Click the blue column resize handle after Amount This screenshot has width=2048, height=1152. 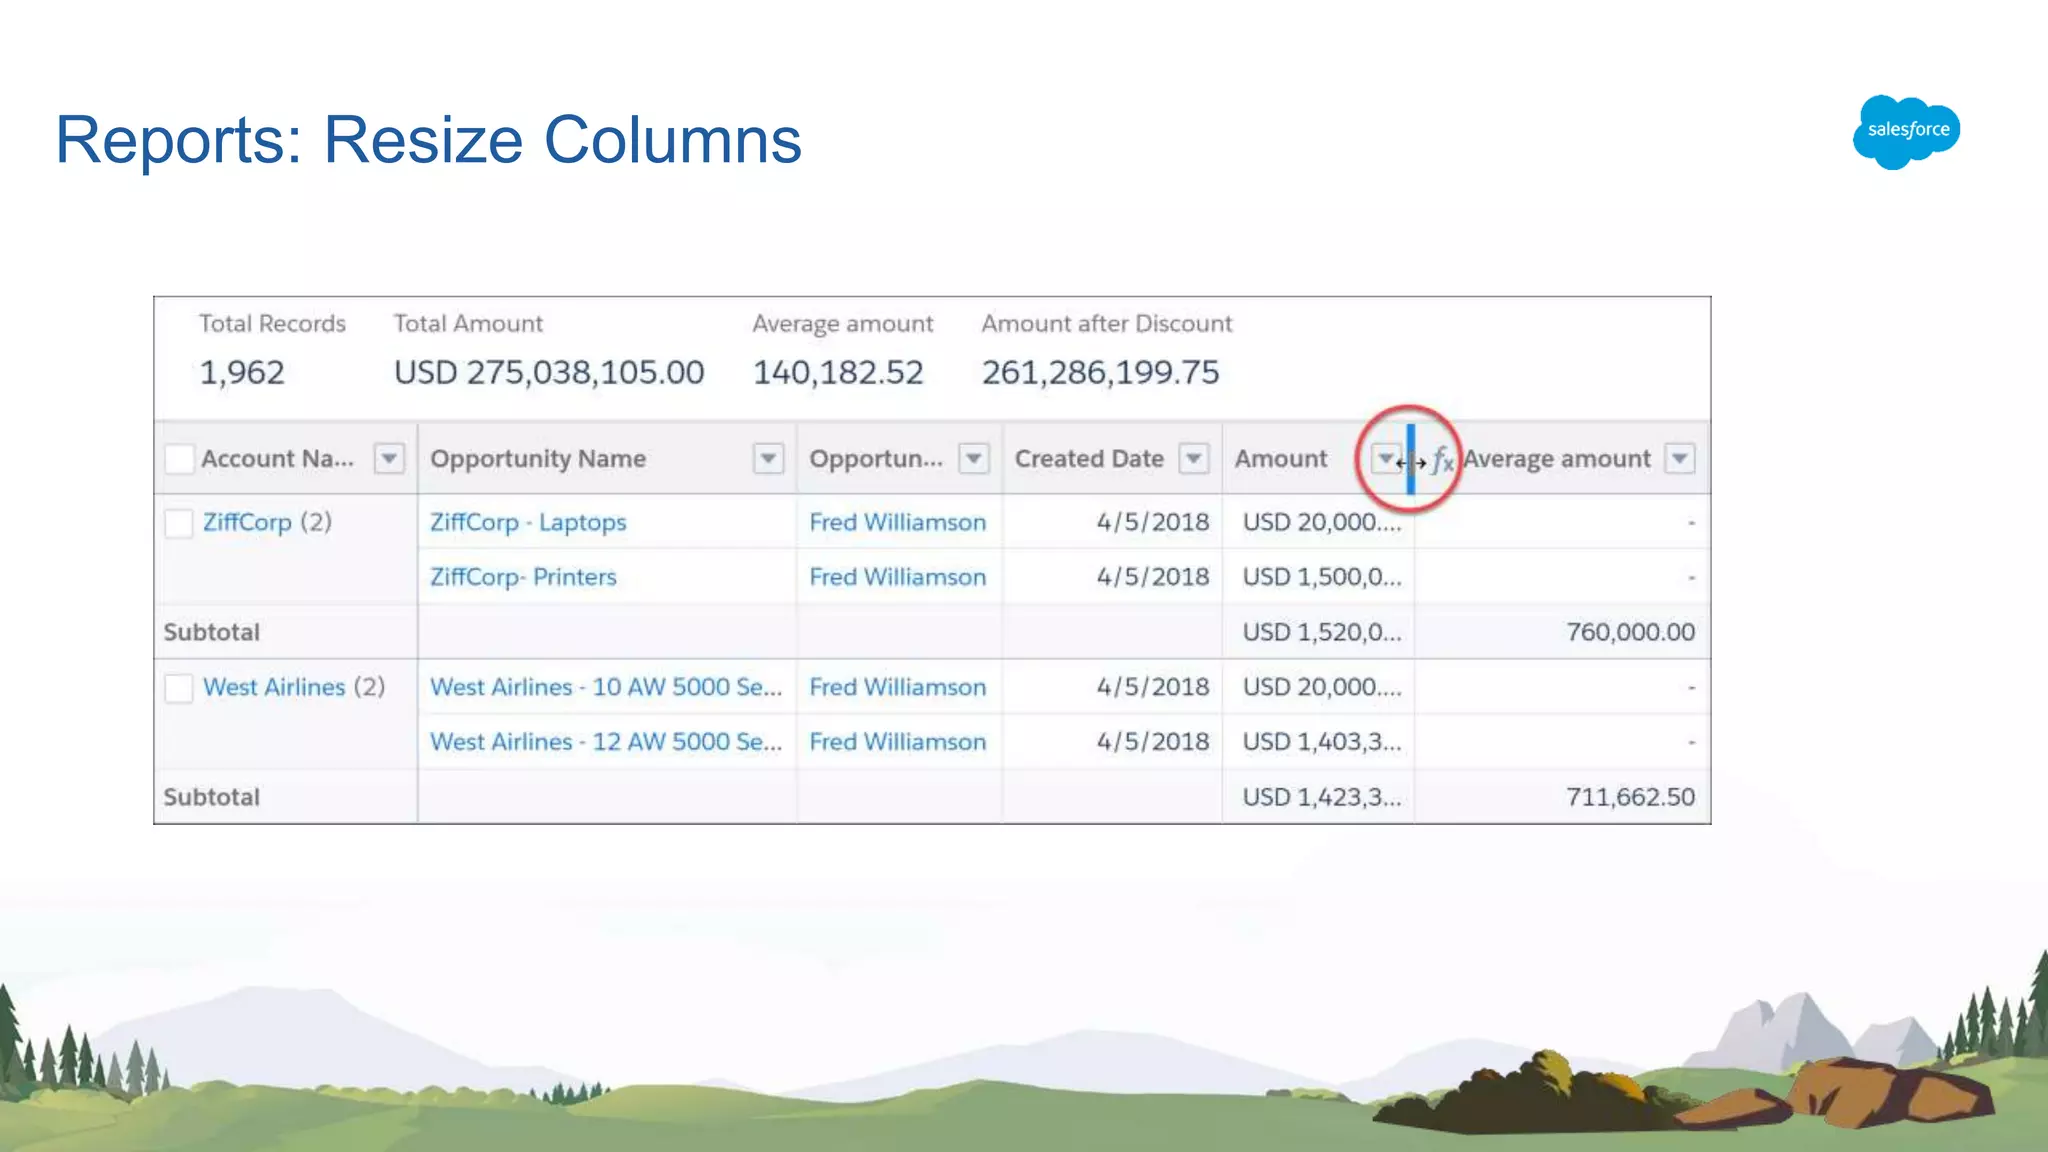pos(1411,459)
